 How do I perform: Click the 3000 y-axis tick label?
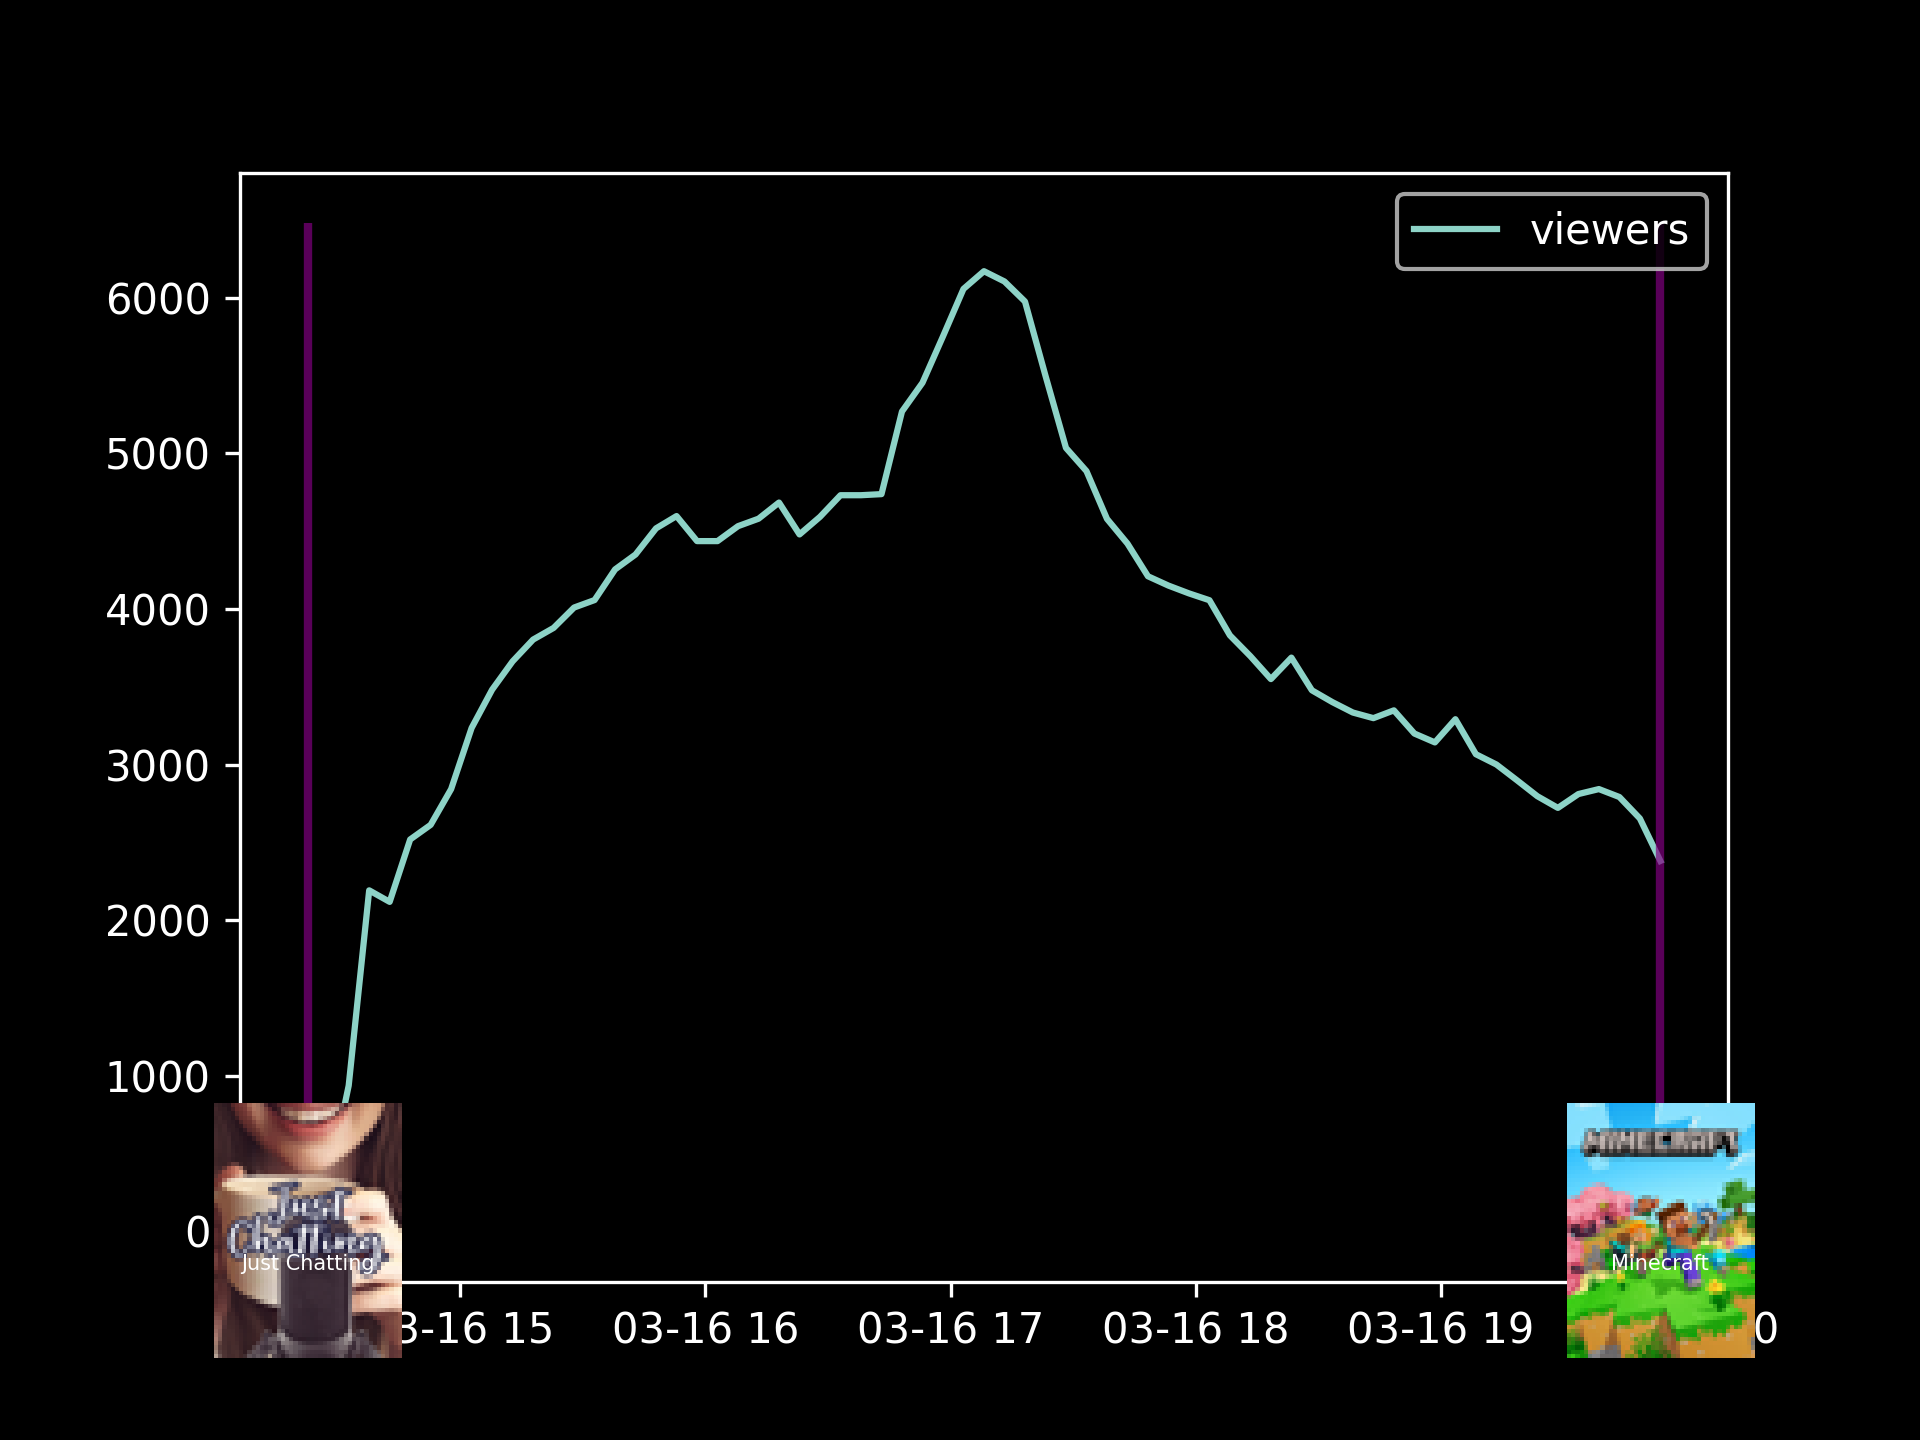click(x=158, y=767)
